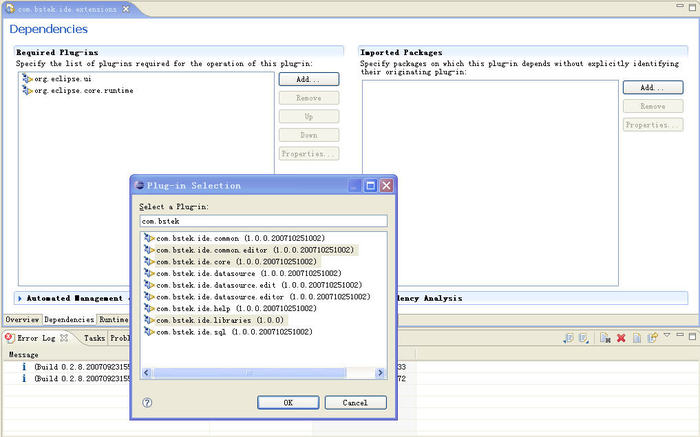Image resolution: width=700 pixels, height=437 pixels.
Task: Click Properties button under Imported Packages
Action: coord(653,125)
